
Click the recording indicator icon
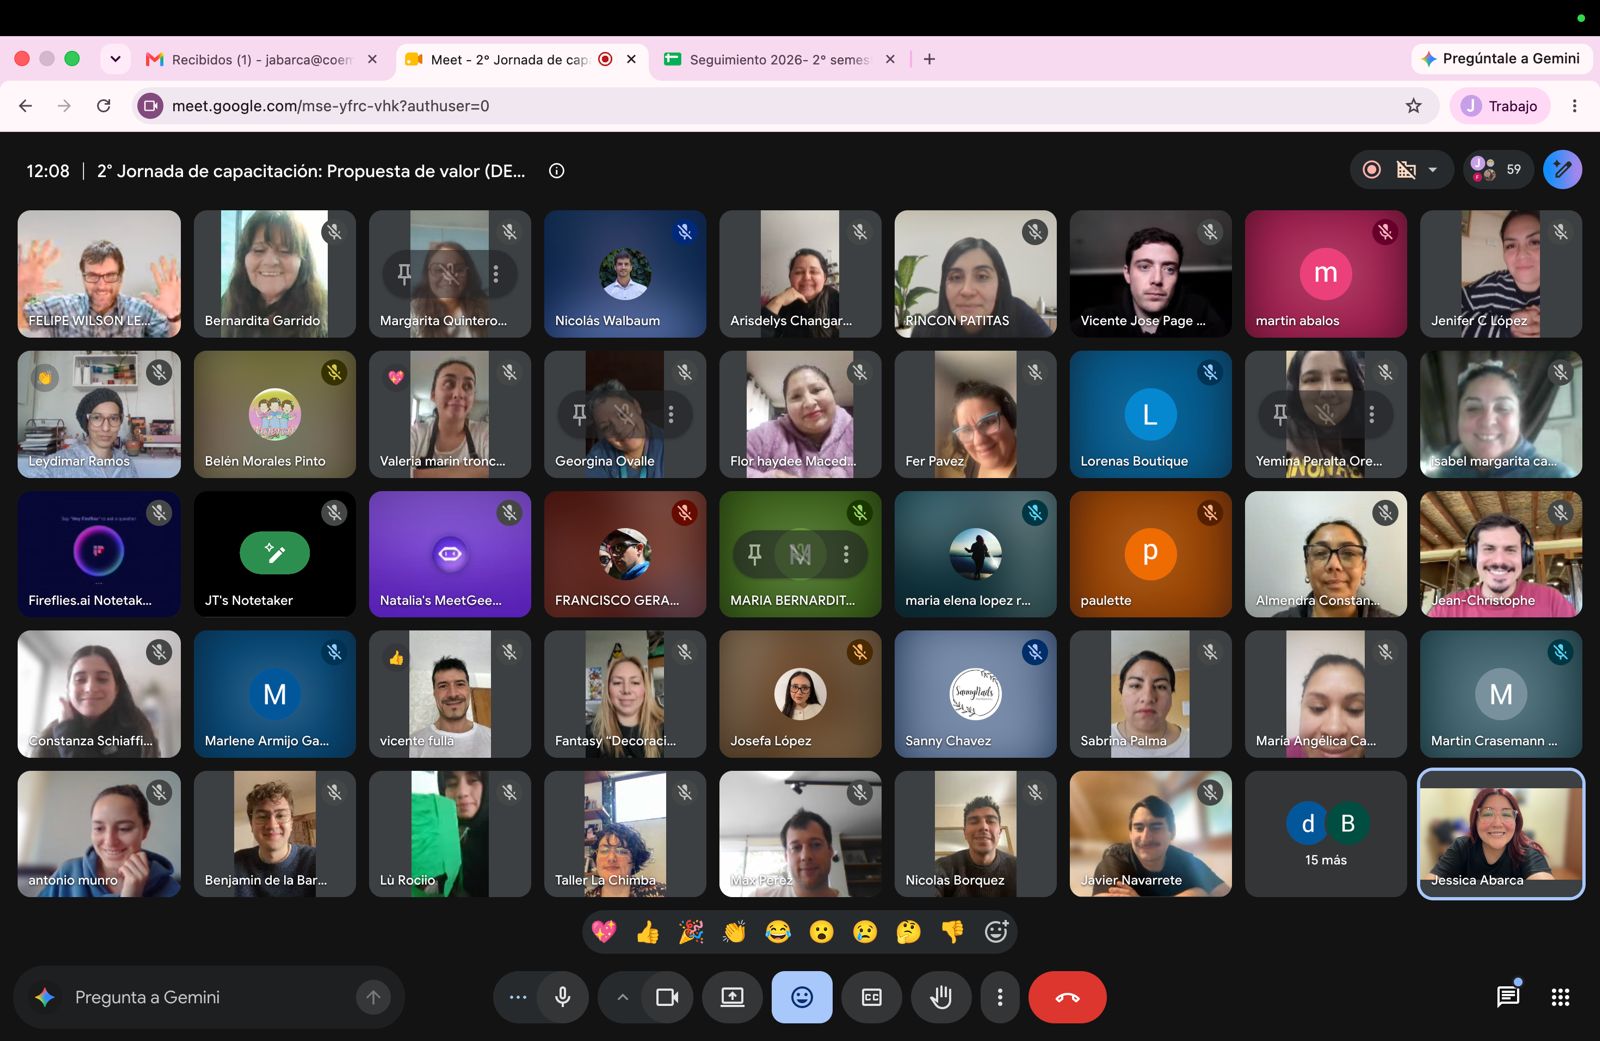click(1372, 170)
